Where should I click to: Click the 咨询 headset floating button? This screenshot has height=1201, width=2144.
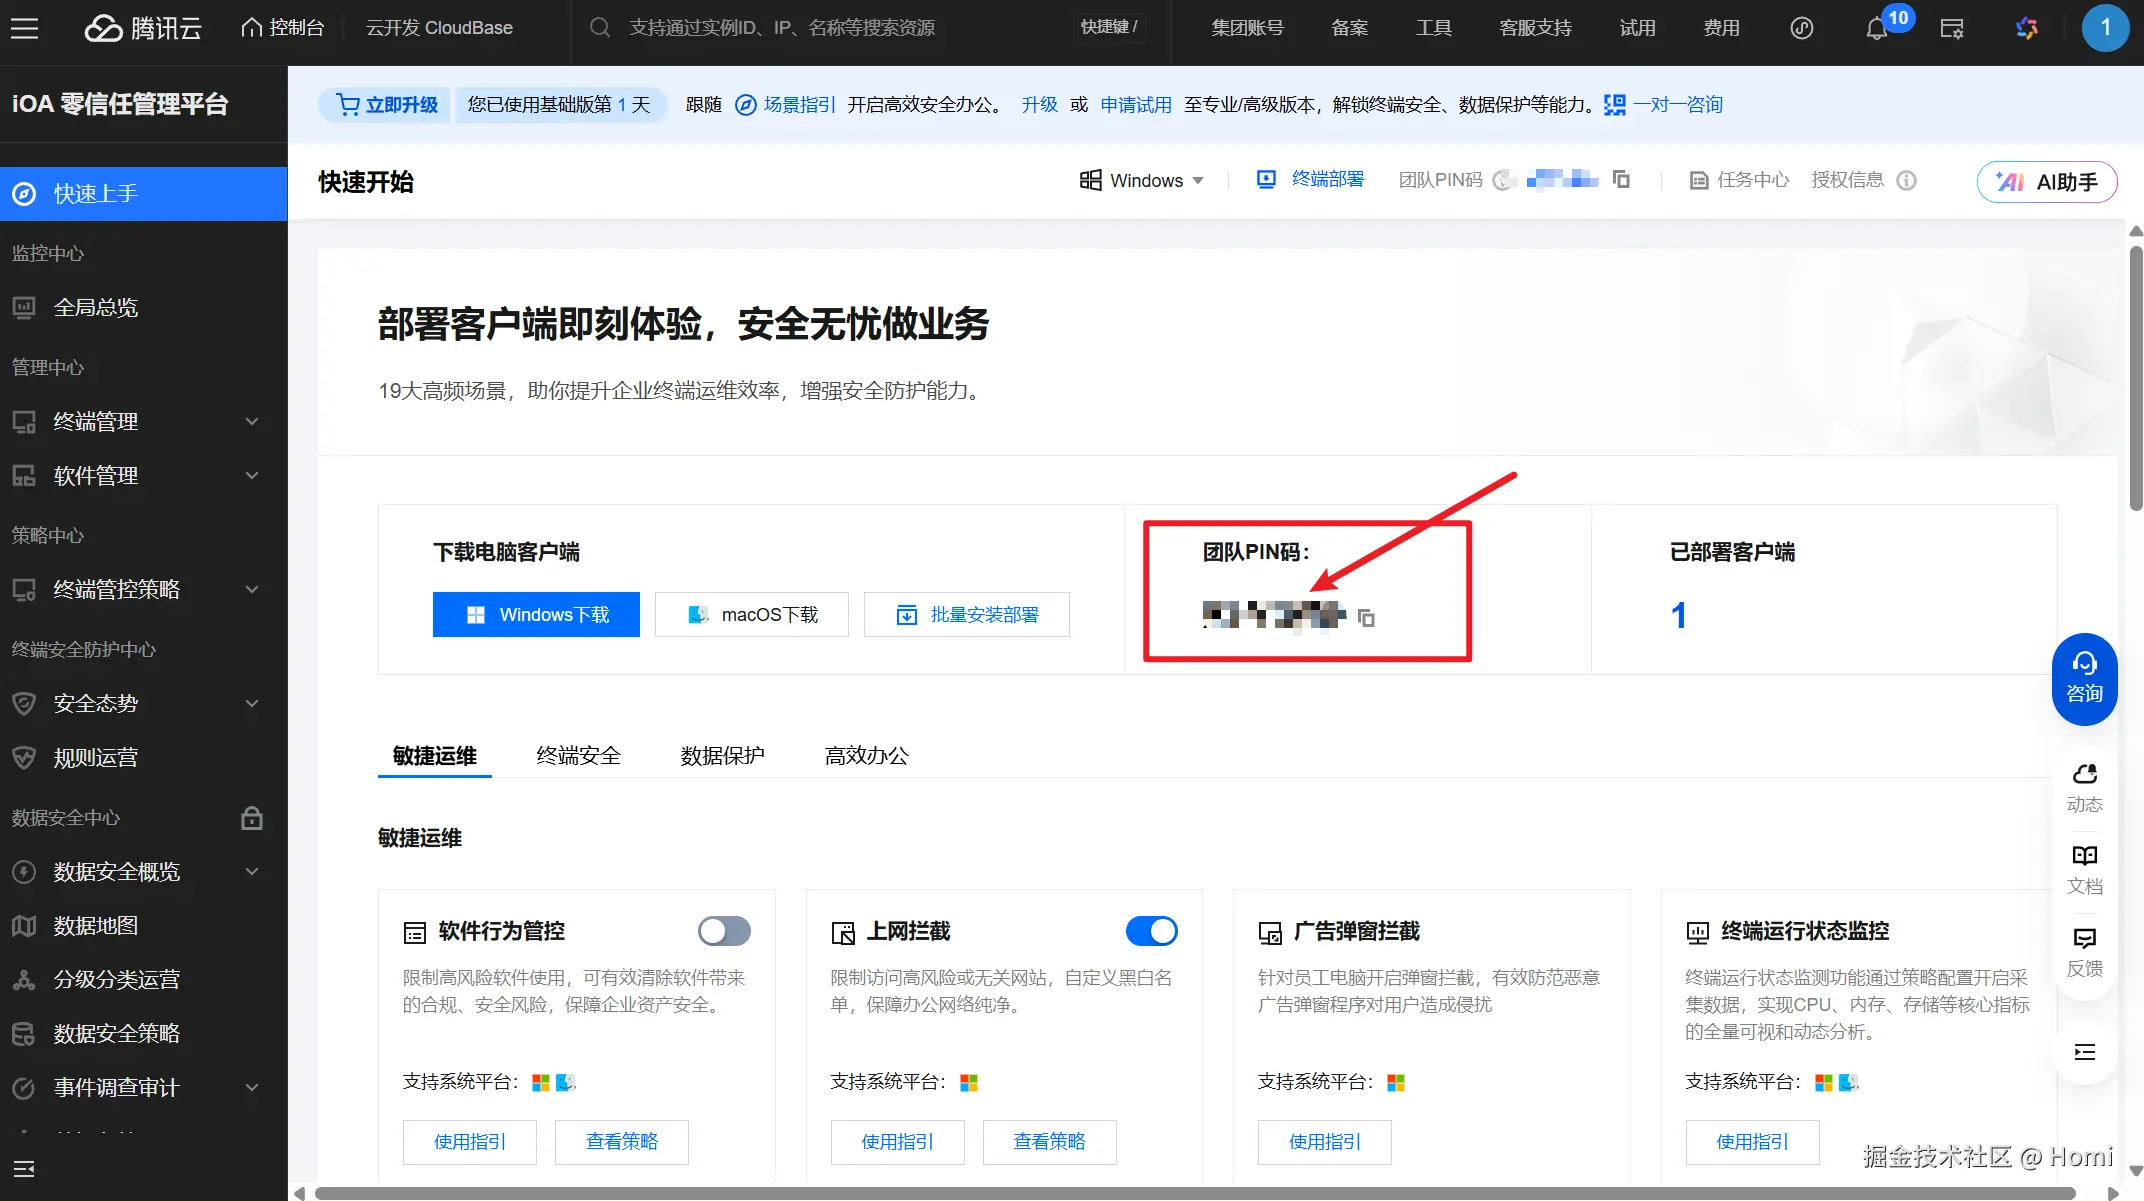(2084, 679)
